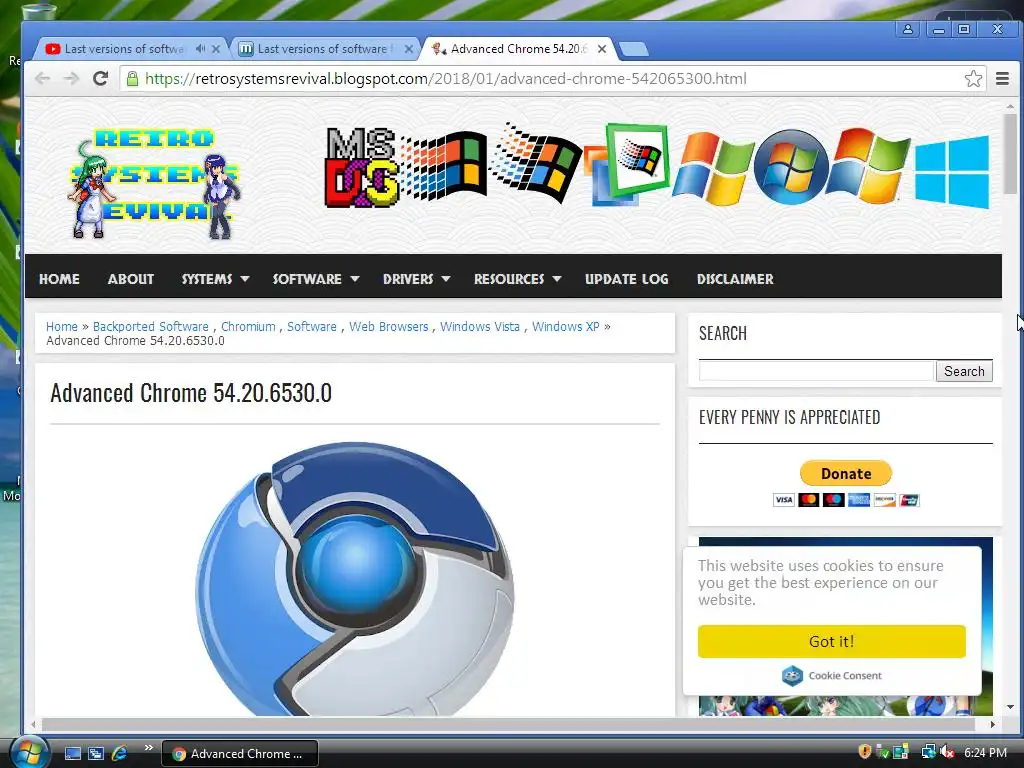
Task: Click the vertical scrollbar down arrow
Action: click(x=1011, y=707)
